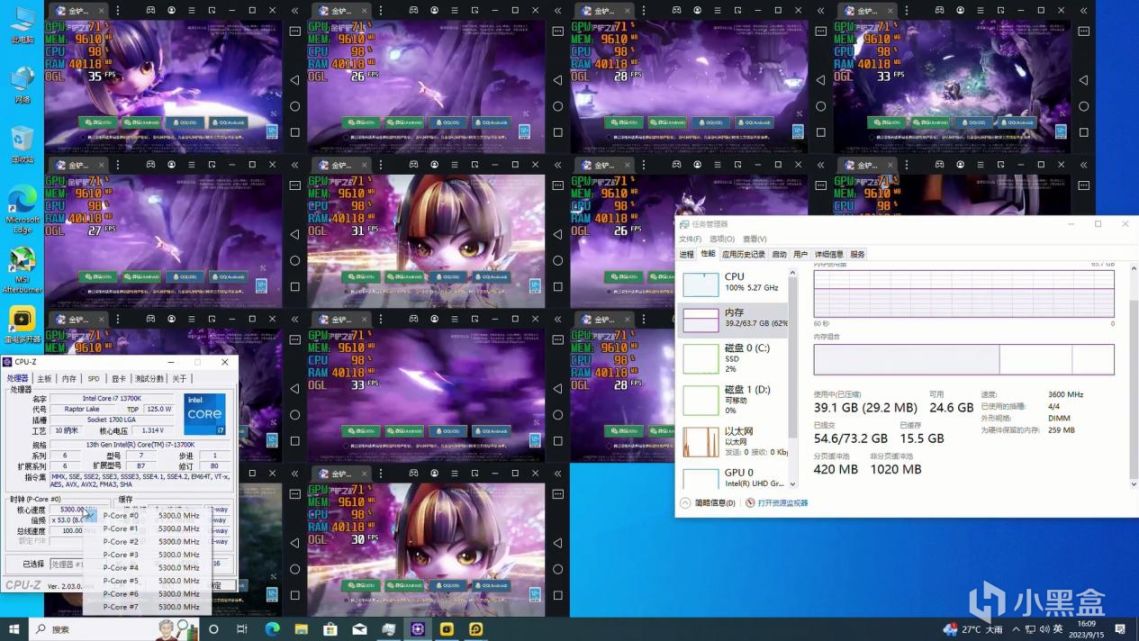Tap the home circle of the 27 FPS emulator
Viewport: 1139px width, 641px height.
[x=295, y=260]
